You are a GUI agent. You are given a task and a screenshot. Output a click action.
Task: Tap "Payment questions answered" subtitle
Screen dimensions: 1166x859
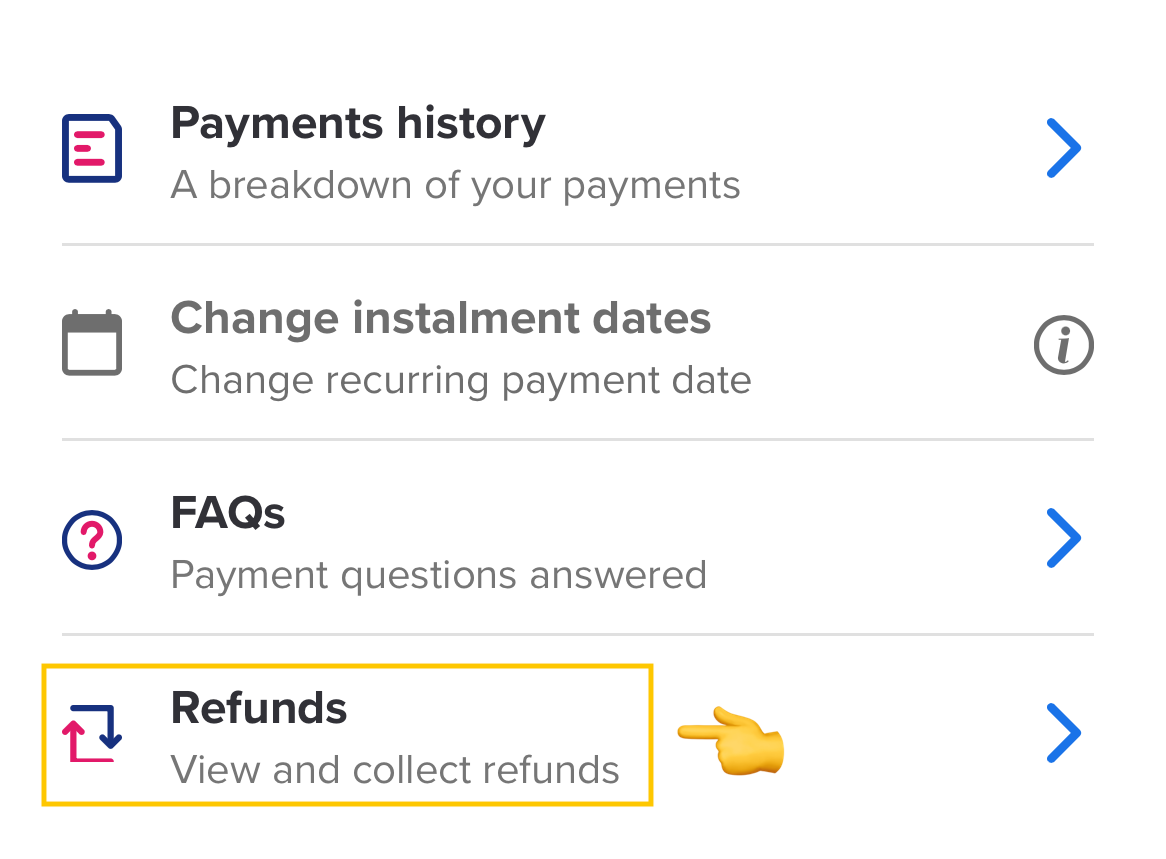(438, 576)
